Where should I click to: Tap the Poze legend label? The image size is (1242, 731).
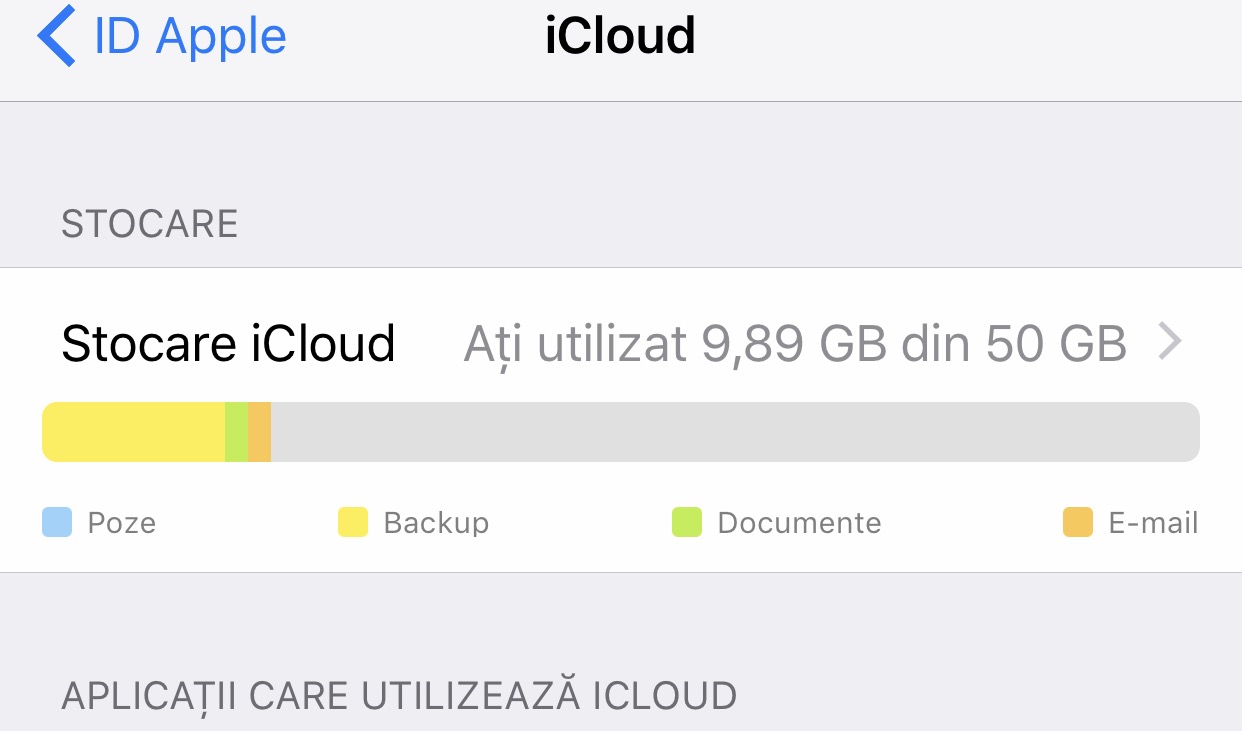tap(122, 523)
